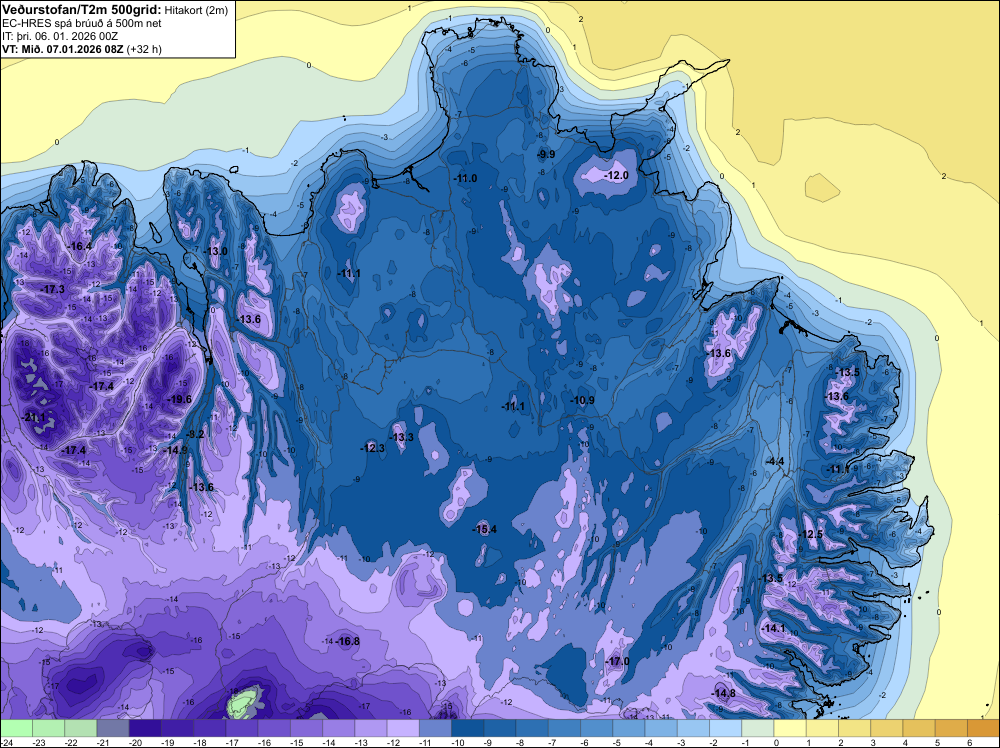The width and height of the screenshot is (1000, 748).
Task: Click the -11.0 temperature label
Action: (x=466, y=179)
